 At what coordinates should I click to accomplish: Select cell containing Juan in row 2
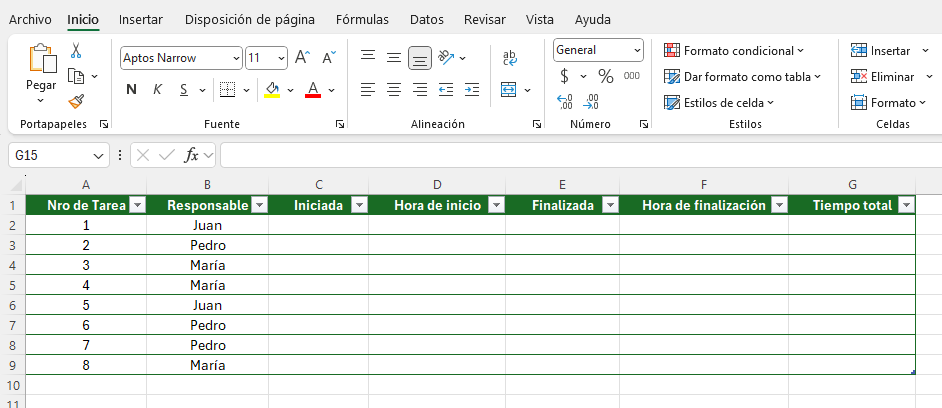pyautogui.click(x=207, y=225)
